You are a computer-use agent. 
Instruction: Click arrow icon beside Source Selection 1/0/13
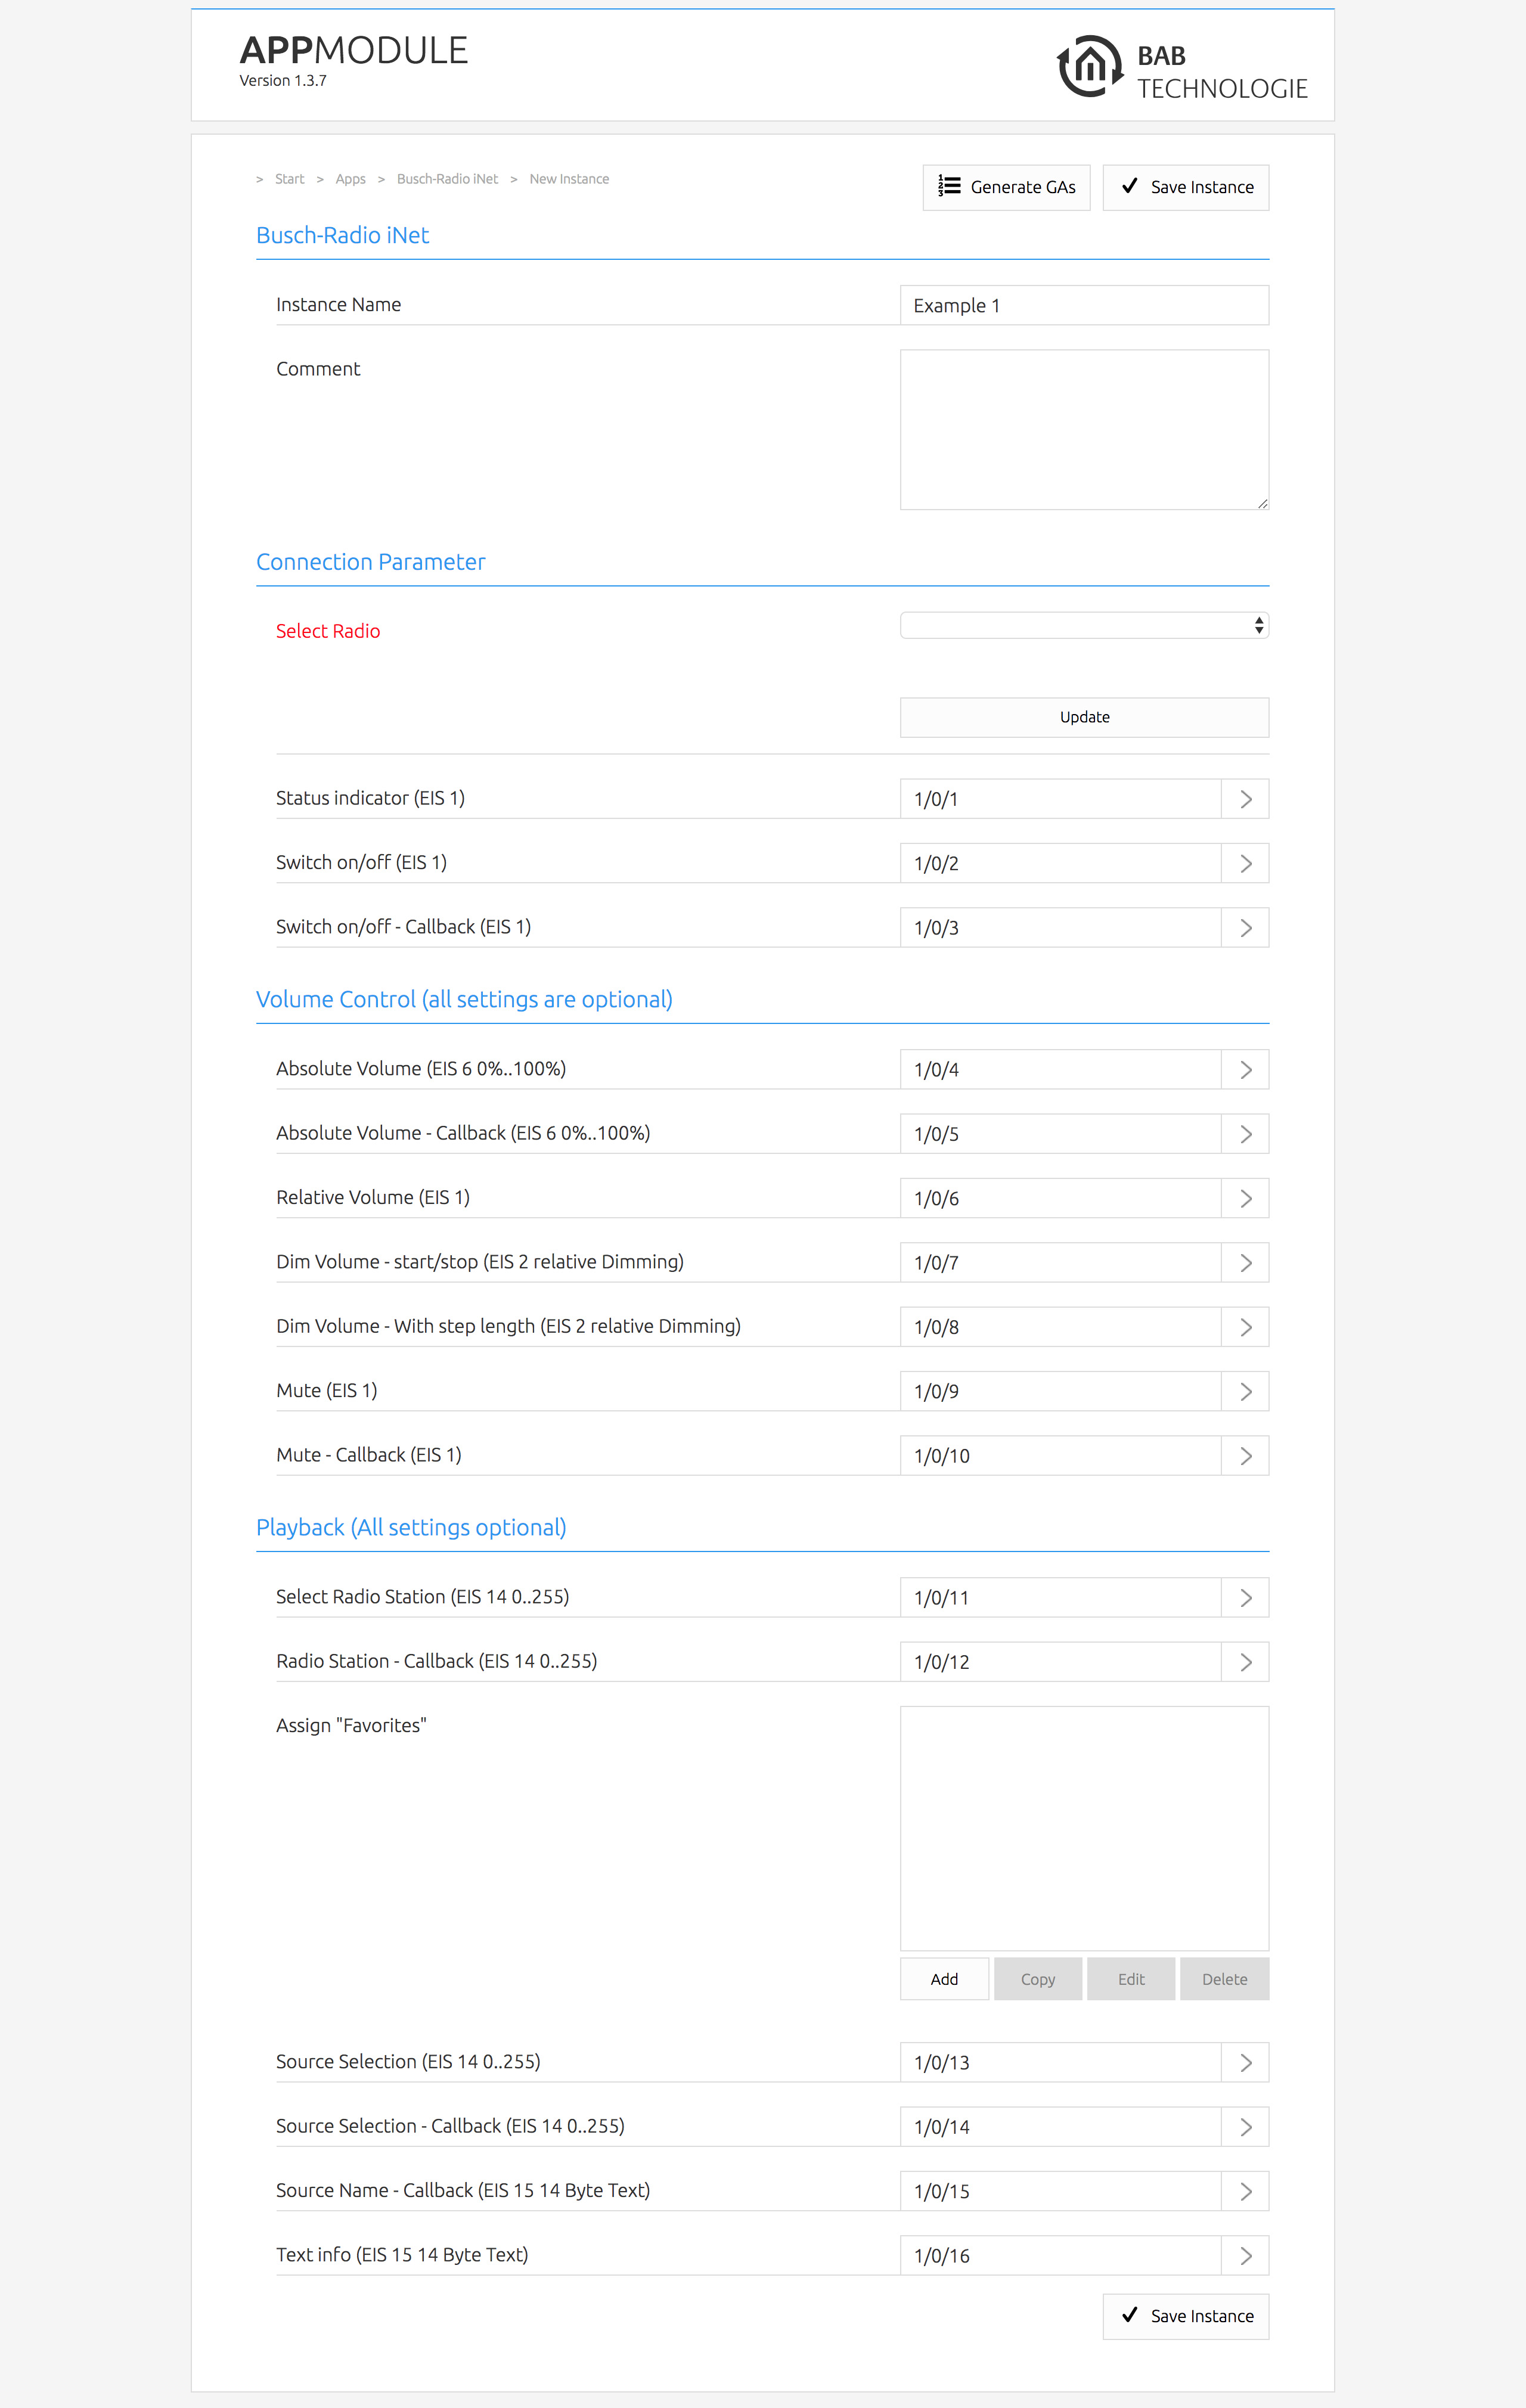(x=1245, y=2062)
